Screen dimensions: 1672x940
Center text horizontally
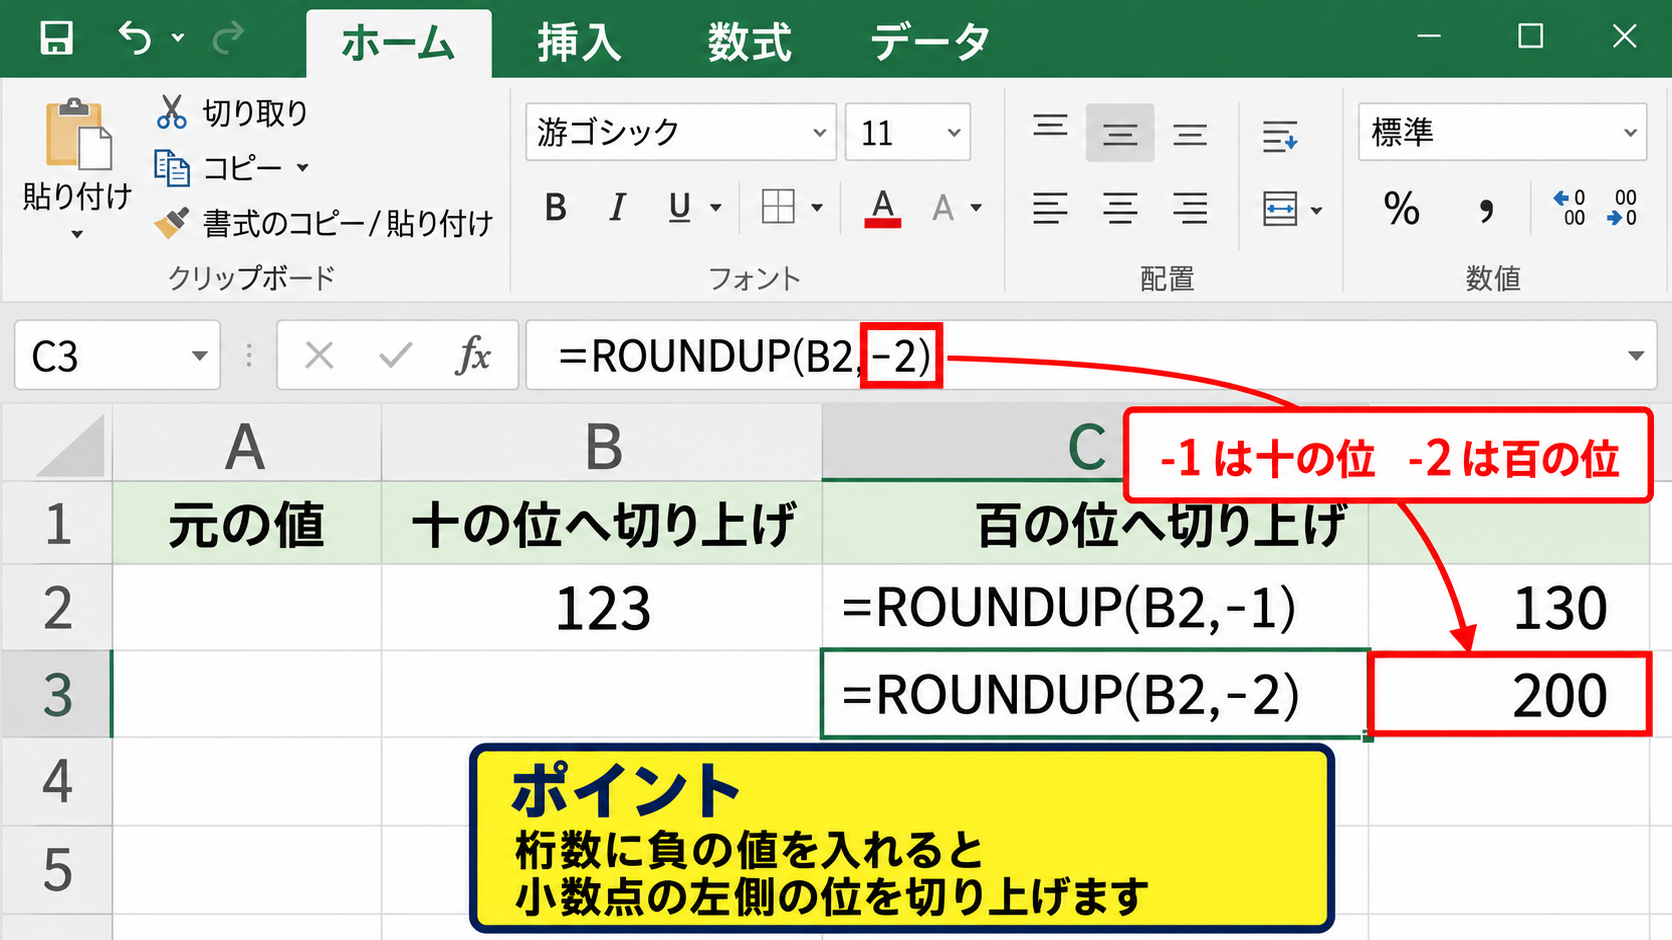coord(1120,208)
